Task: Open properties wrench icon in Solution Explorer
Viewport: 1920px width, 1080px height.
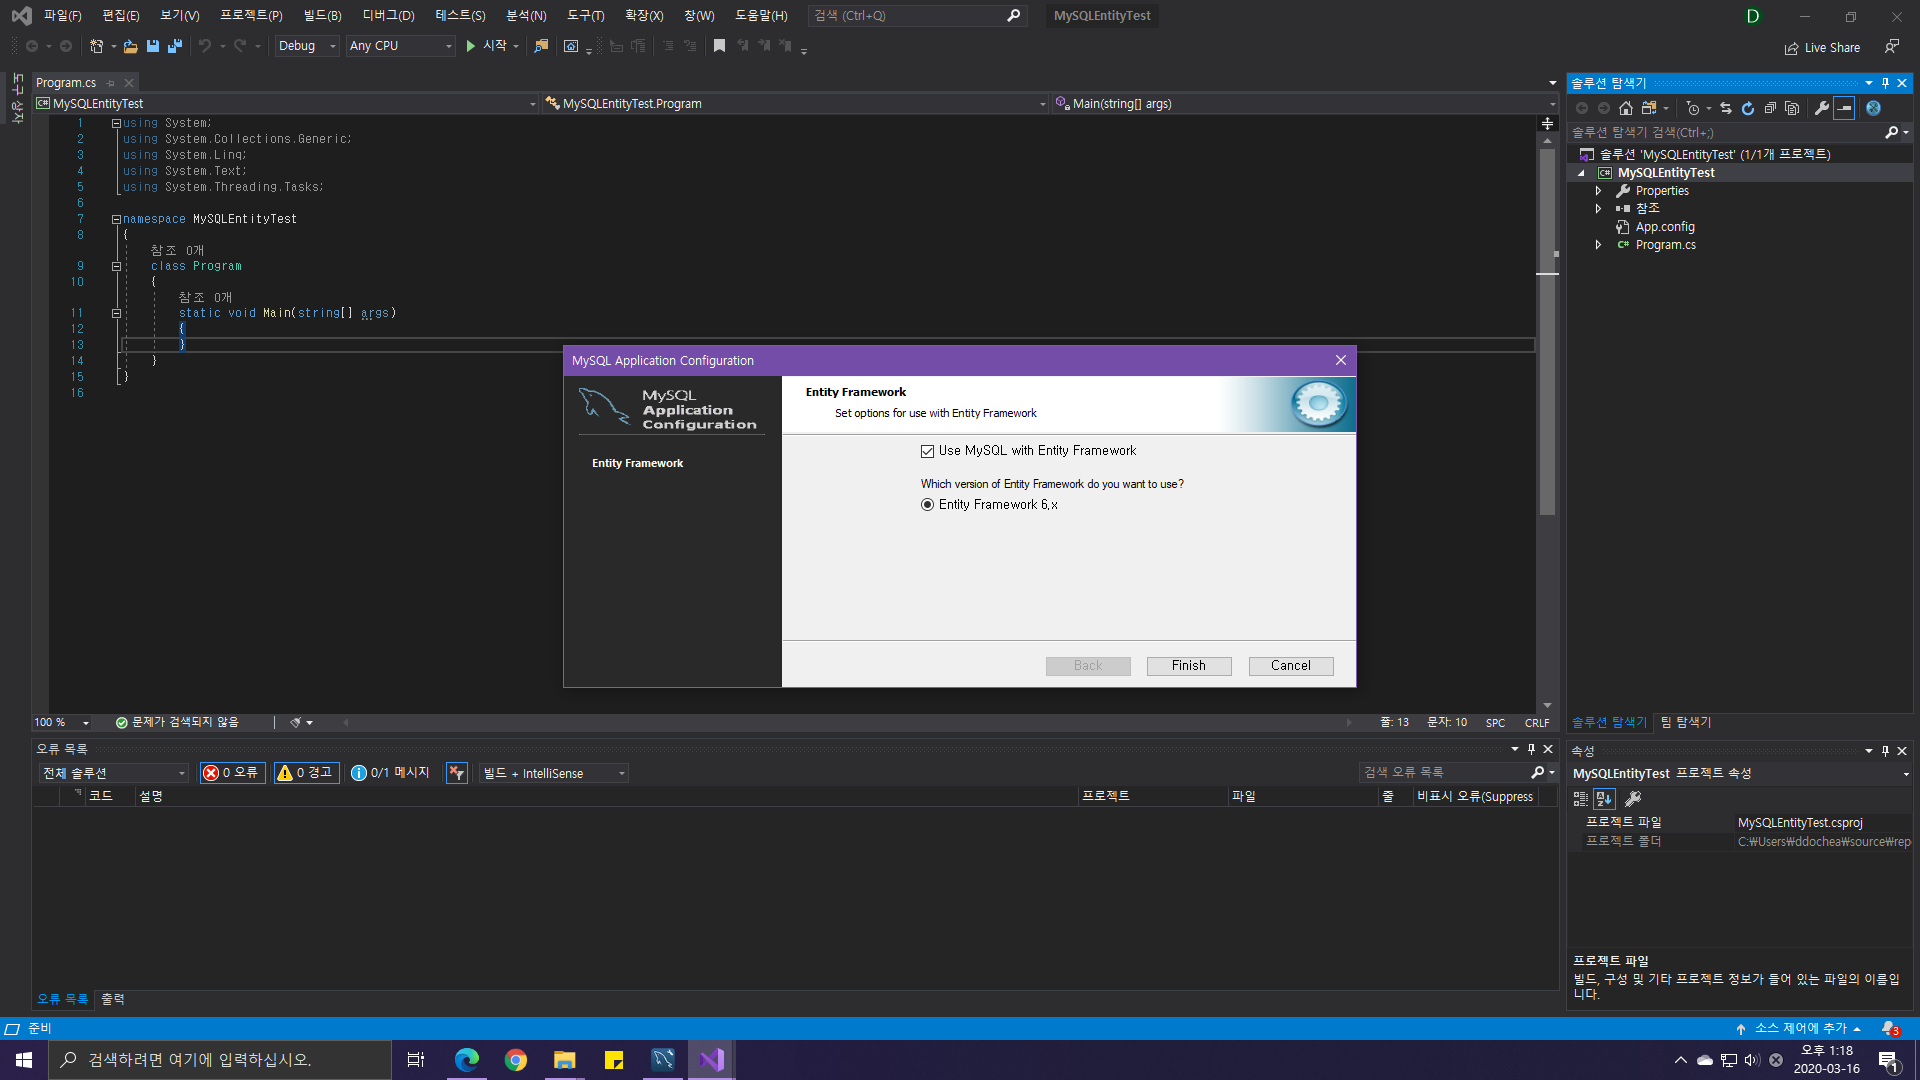Action: point(1821,108)
